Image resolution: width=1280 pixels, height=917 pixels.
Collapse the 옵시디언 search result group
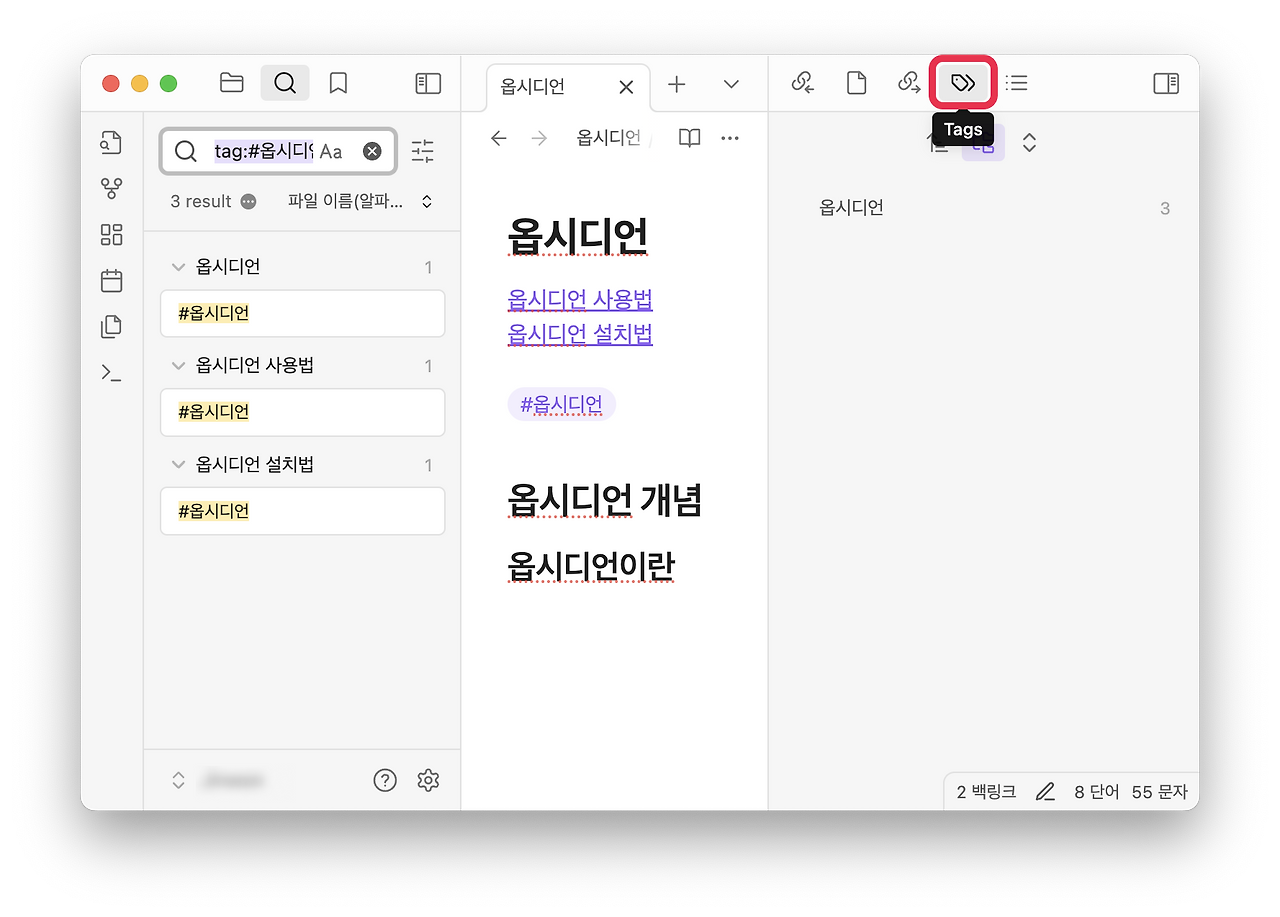179,267
